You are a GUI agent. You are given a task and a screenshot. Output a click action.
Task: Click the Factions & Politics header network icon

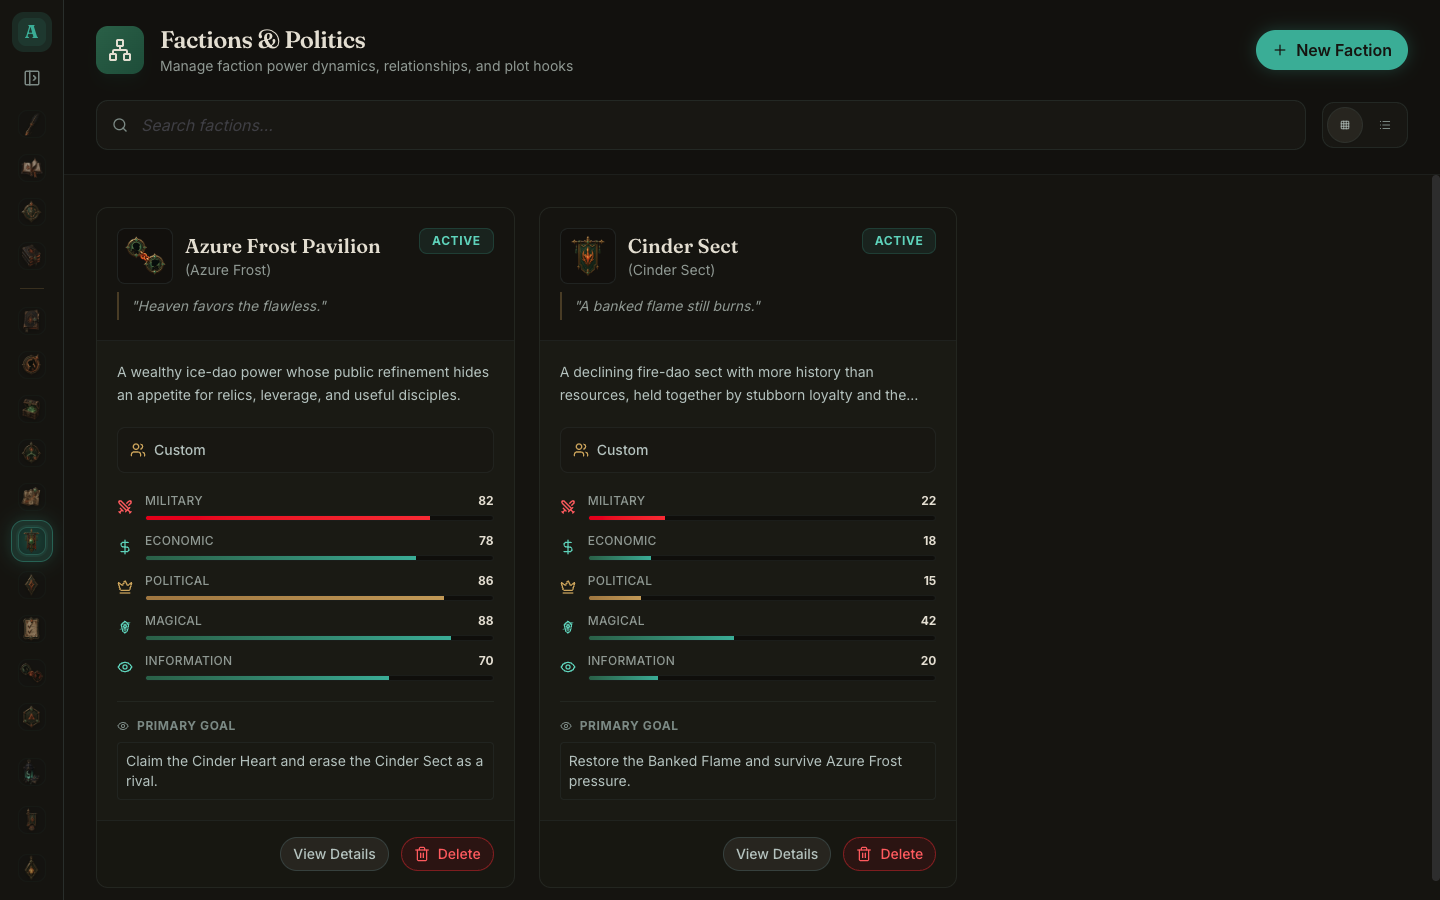pos(120,50)
